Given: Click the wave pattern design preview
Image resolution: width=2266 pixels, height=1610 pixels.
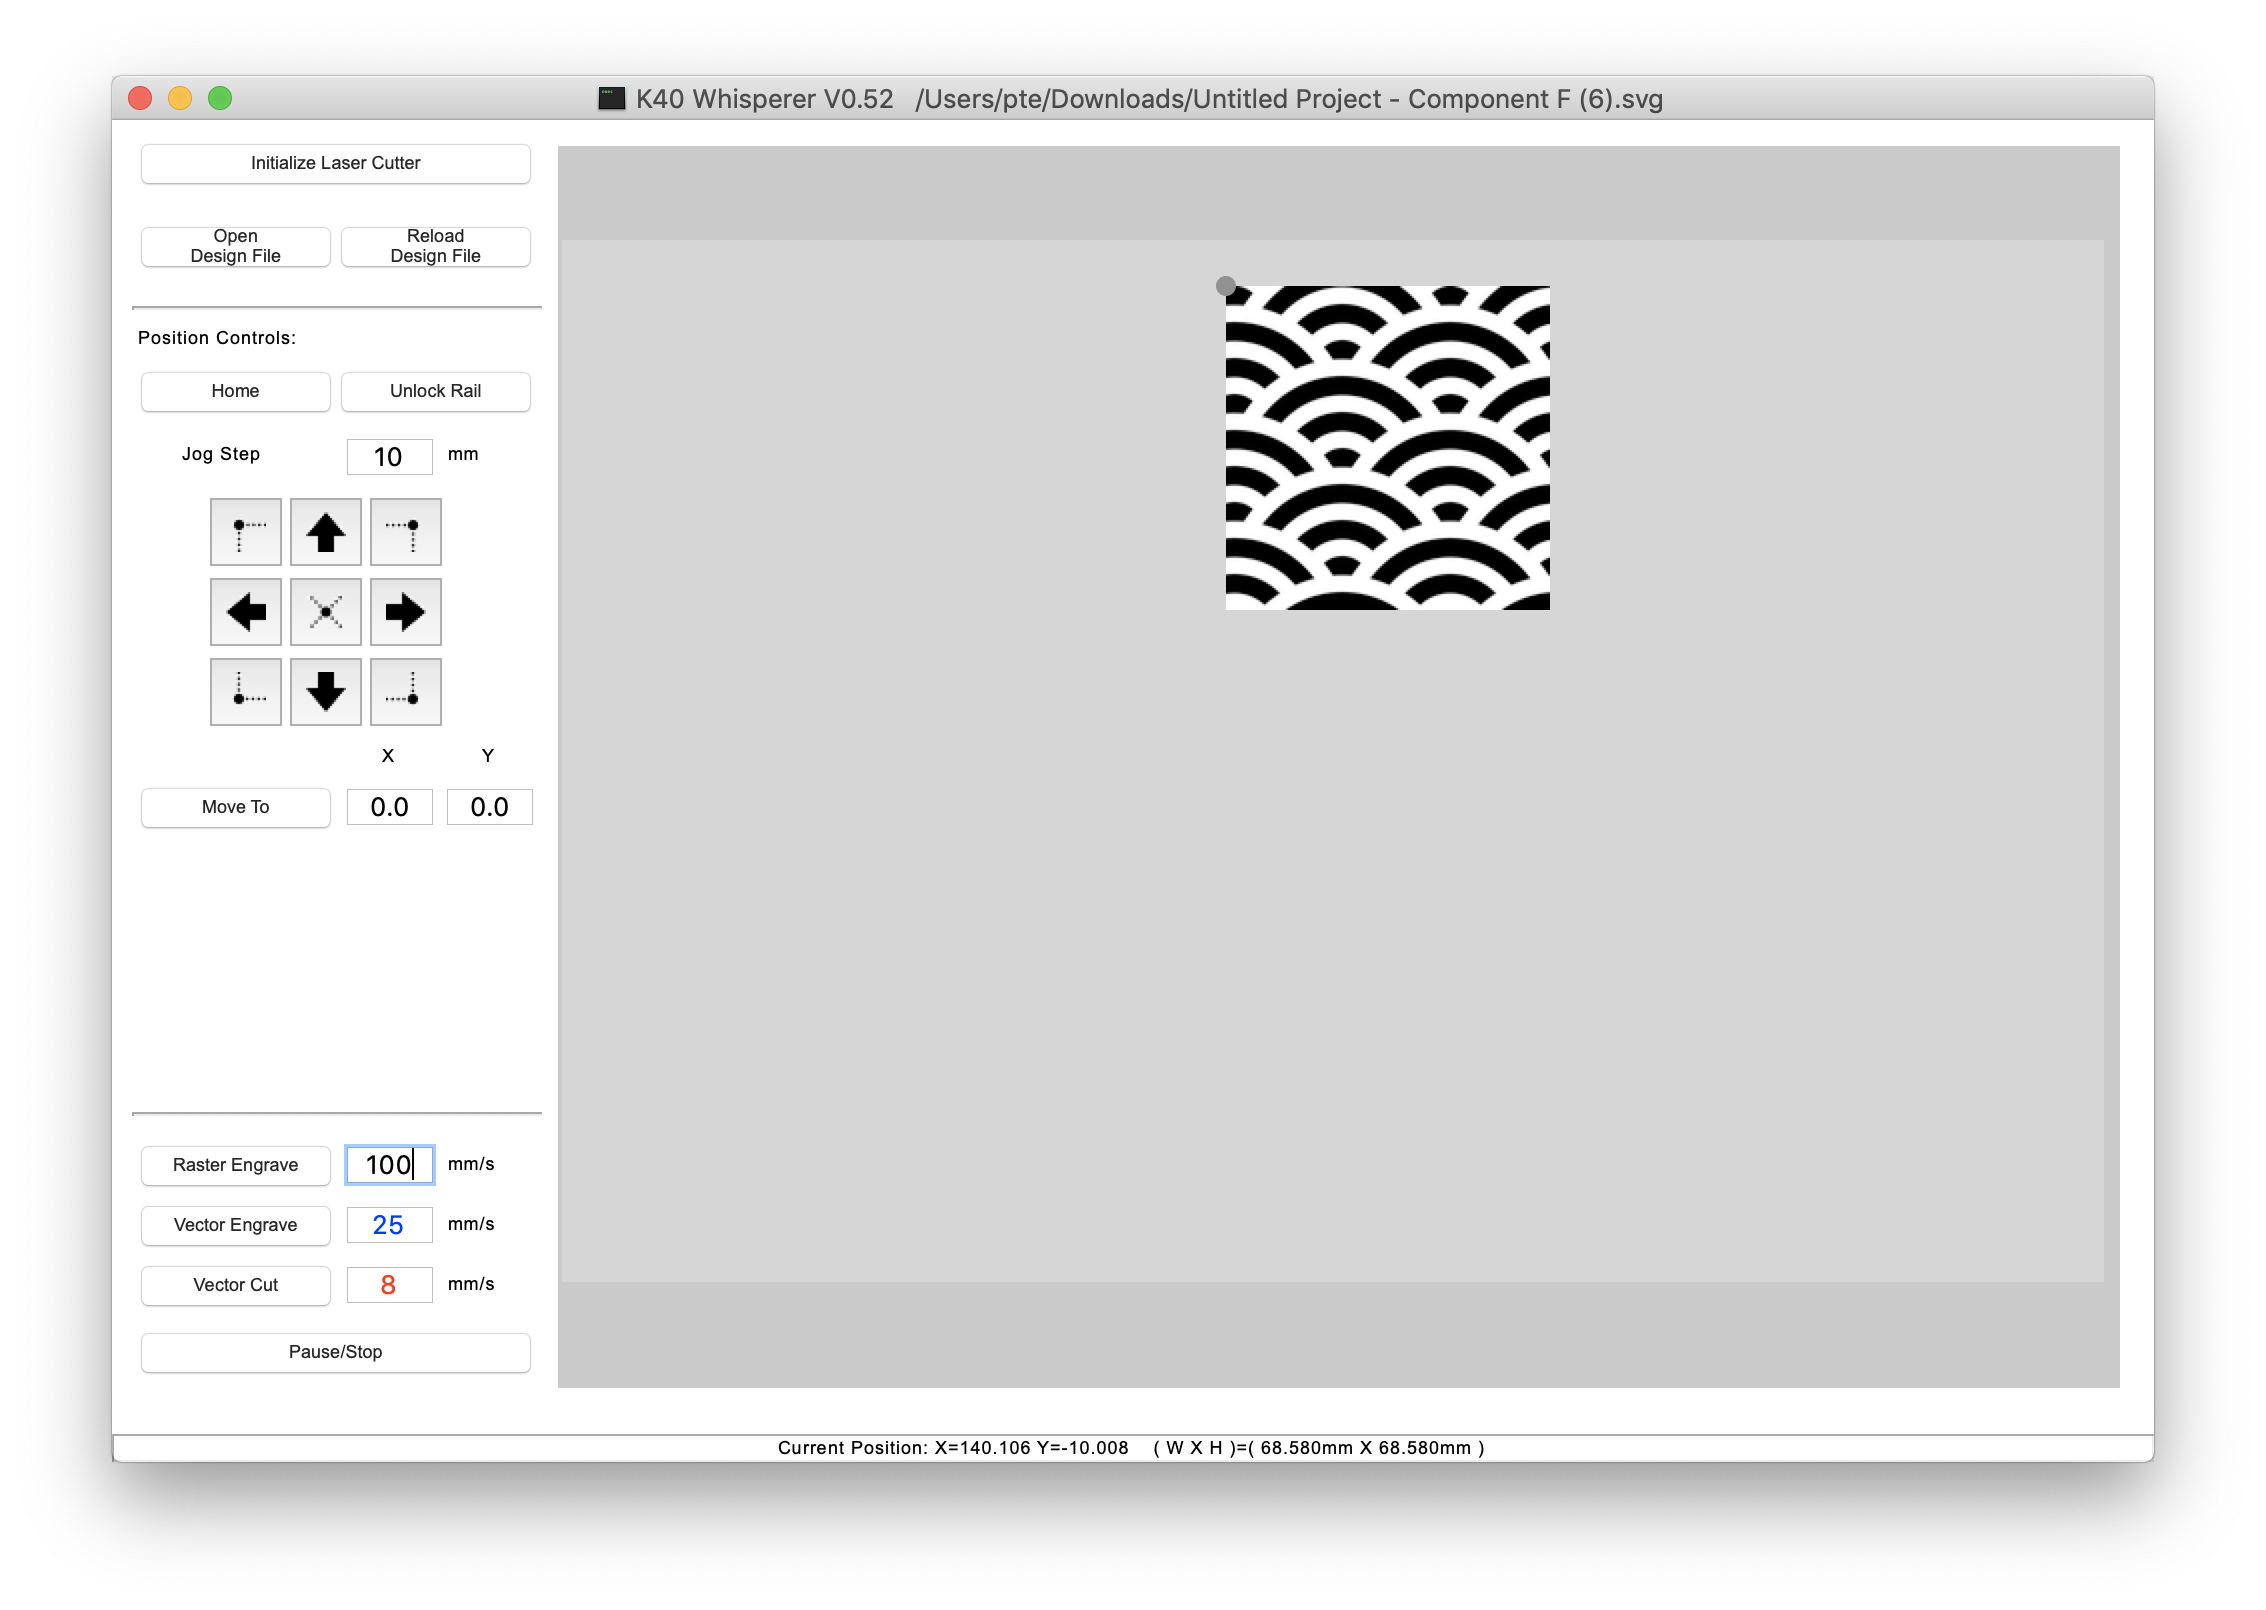Looking at the screenshot, I should pyautogui.click(x=1387, y=448).
